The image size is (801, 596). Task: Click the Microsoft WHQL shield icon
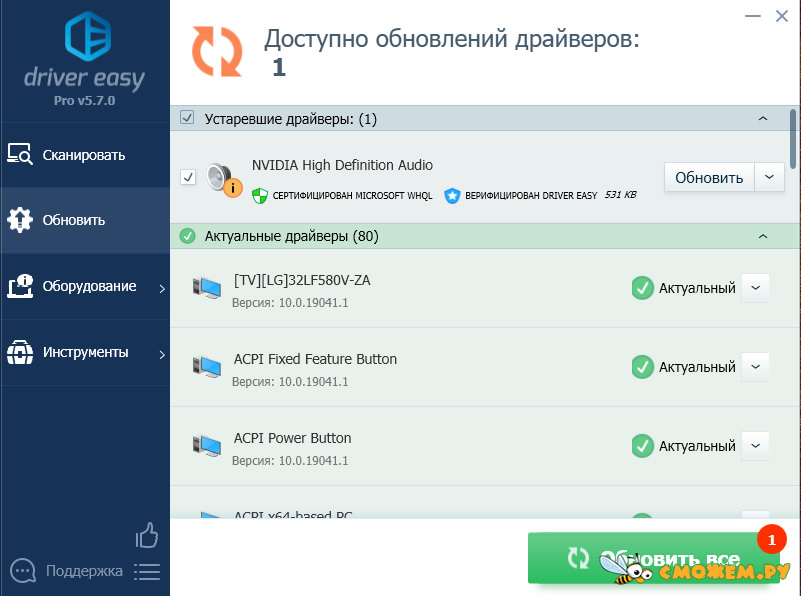tap(260, 196)
